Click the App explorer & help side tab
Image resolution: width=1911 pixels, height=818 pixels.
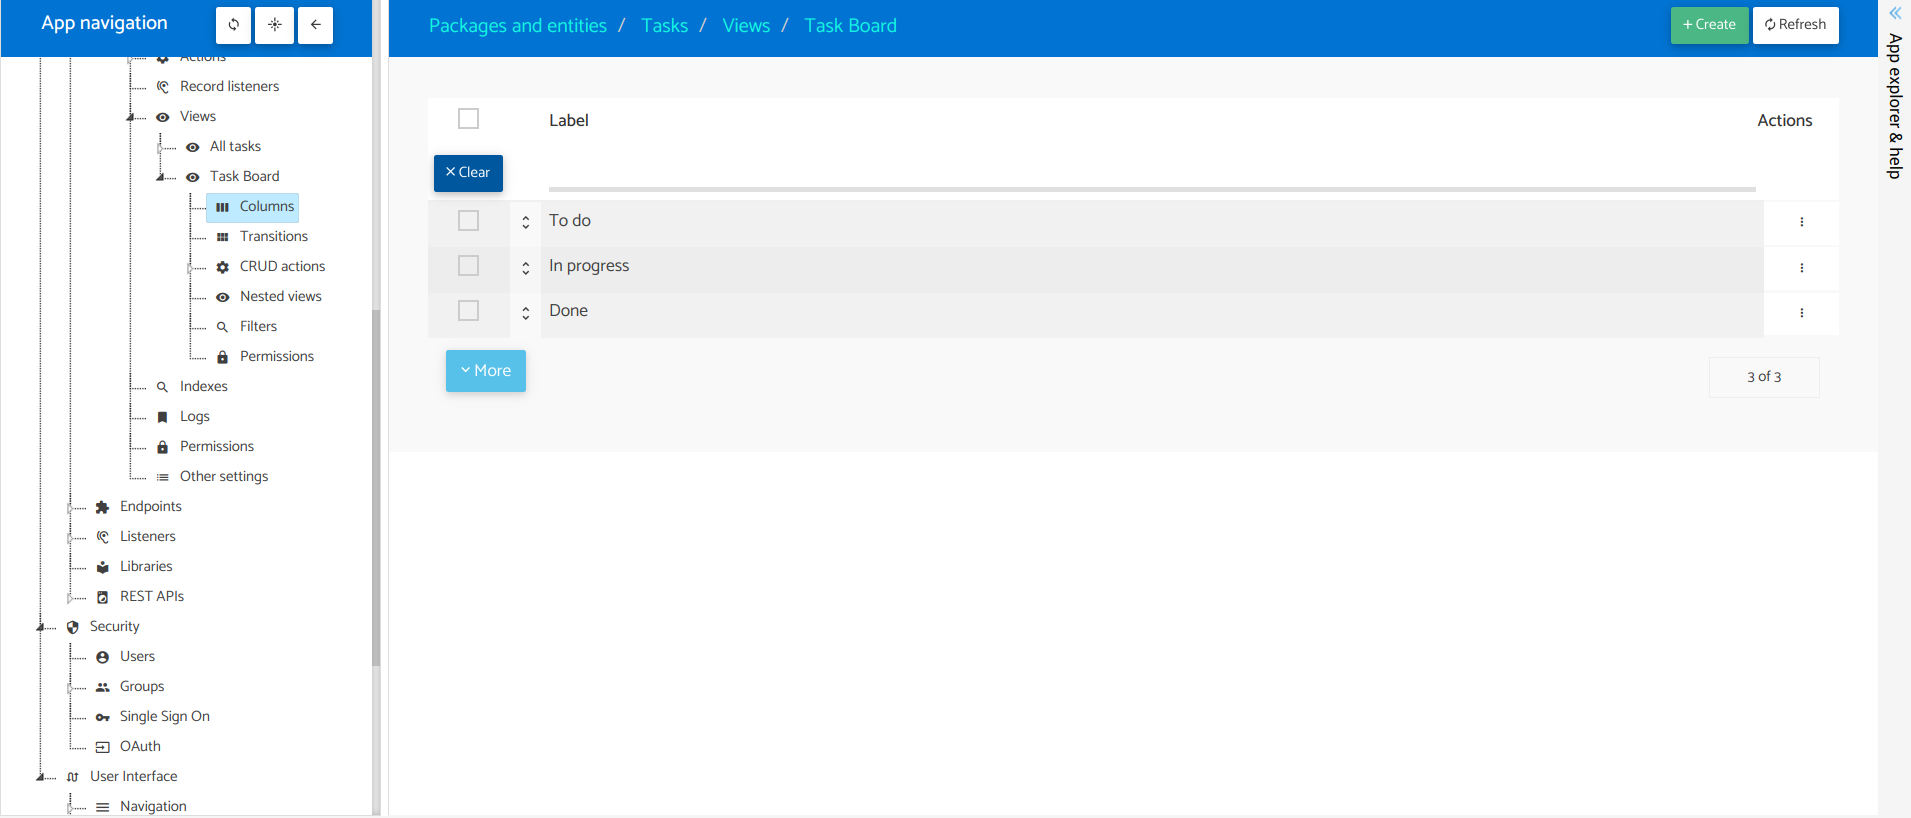(1895, 106)
